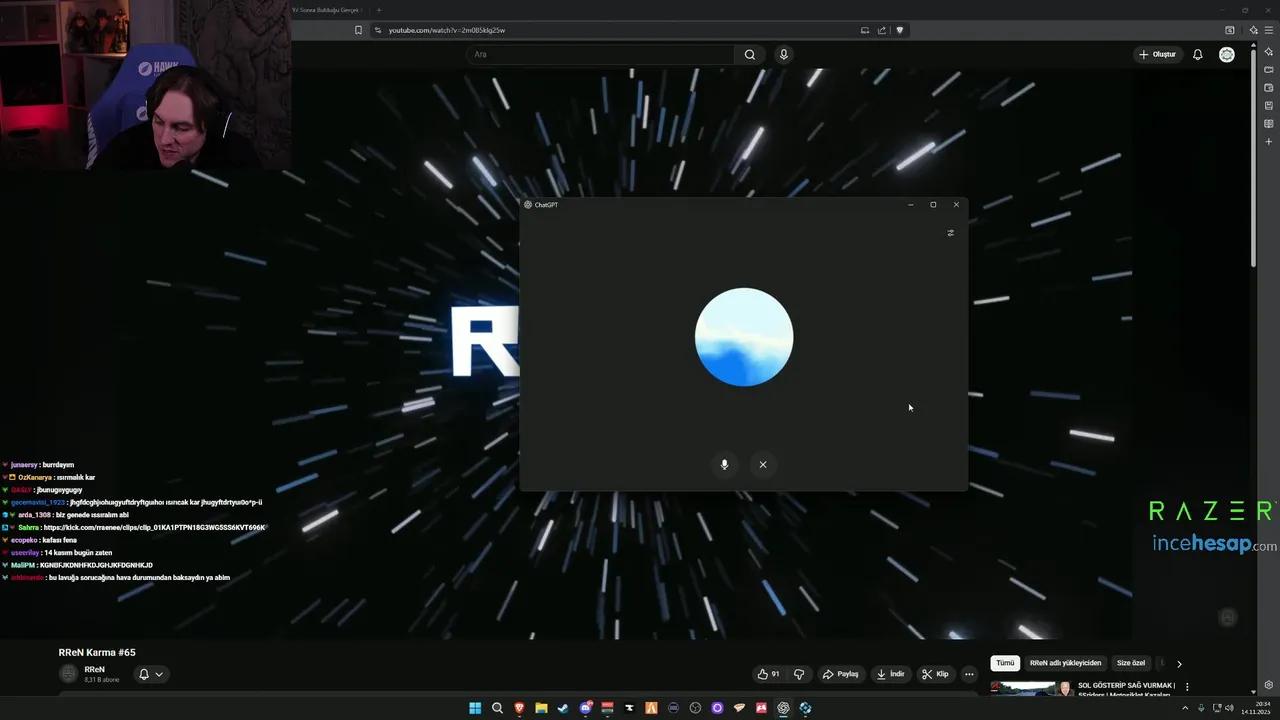Open ChatGPT voice settings sliders icon

click(x=950, y=233)
